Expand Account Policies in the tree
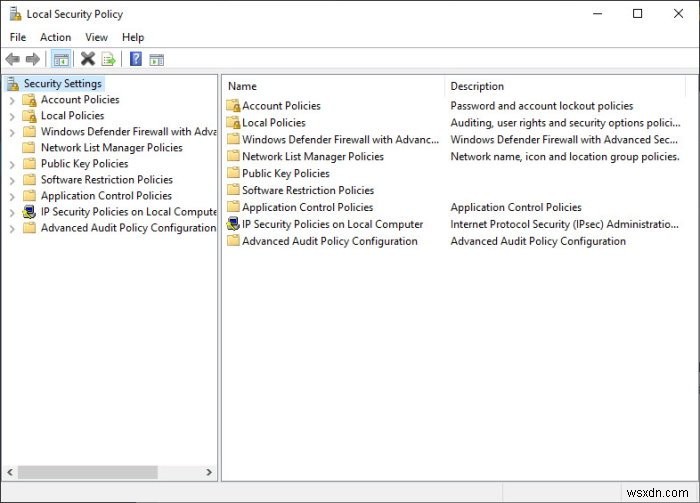700x503 pixels. coord(12,100)
